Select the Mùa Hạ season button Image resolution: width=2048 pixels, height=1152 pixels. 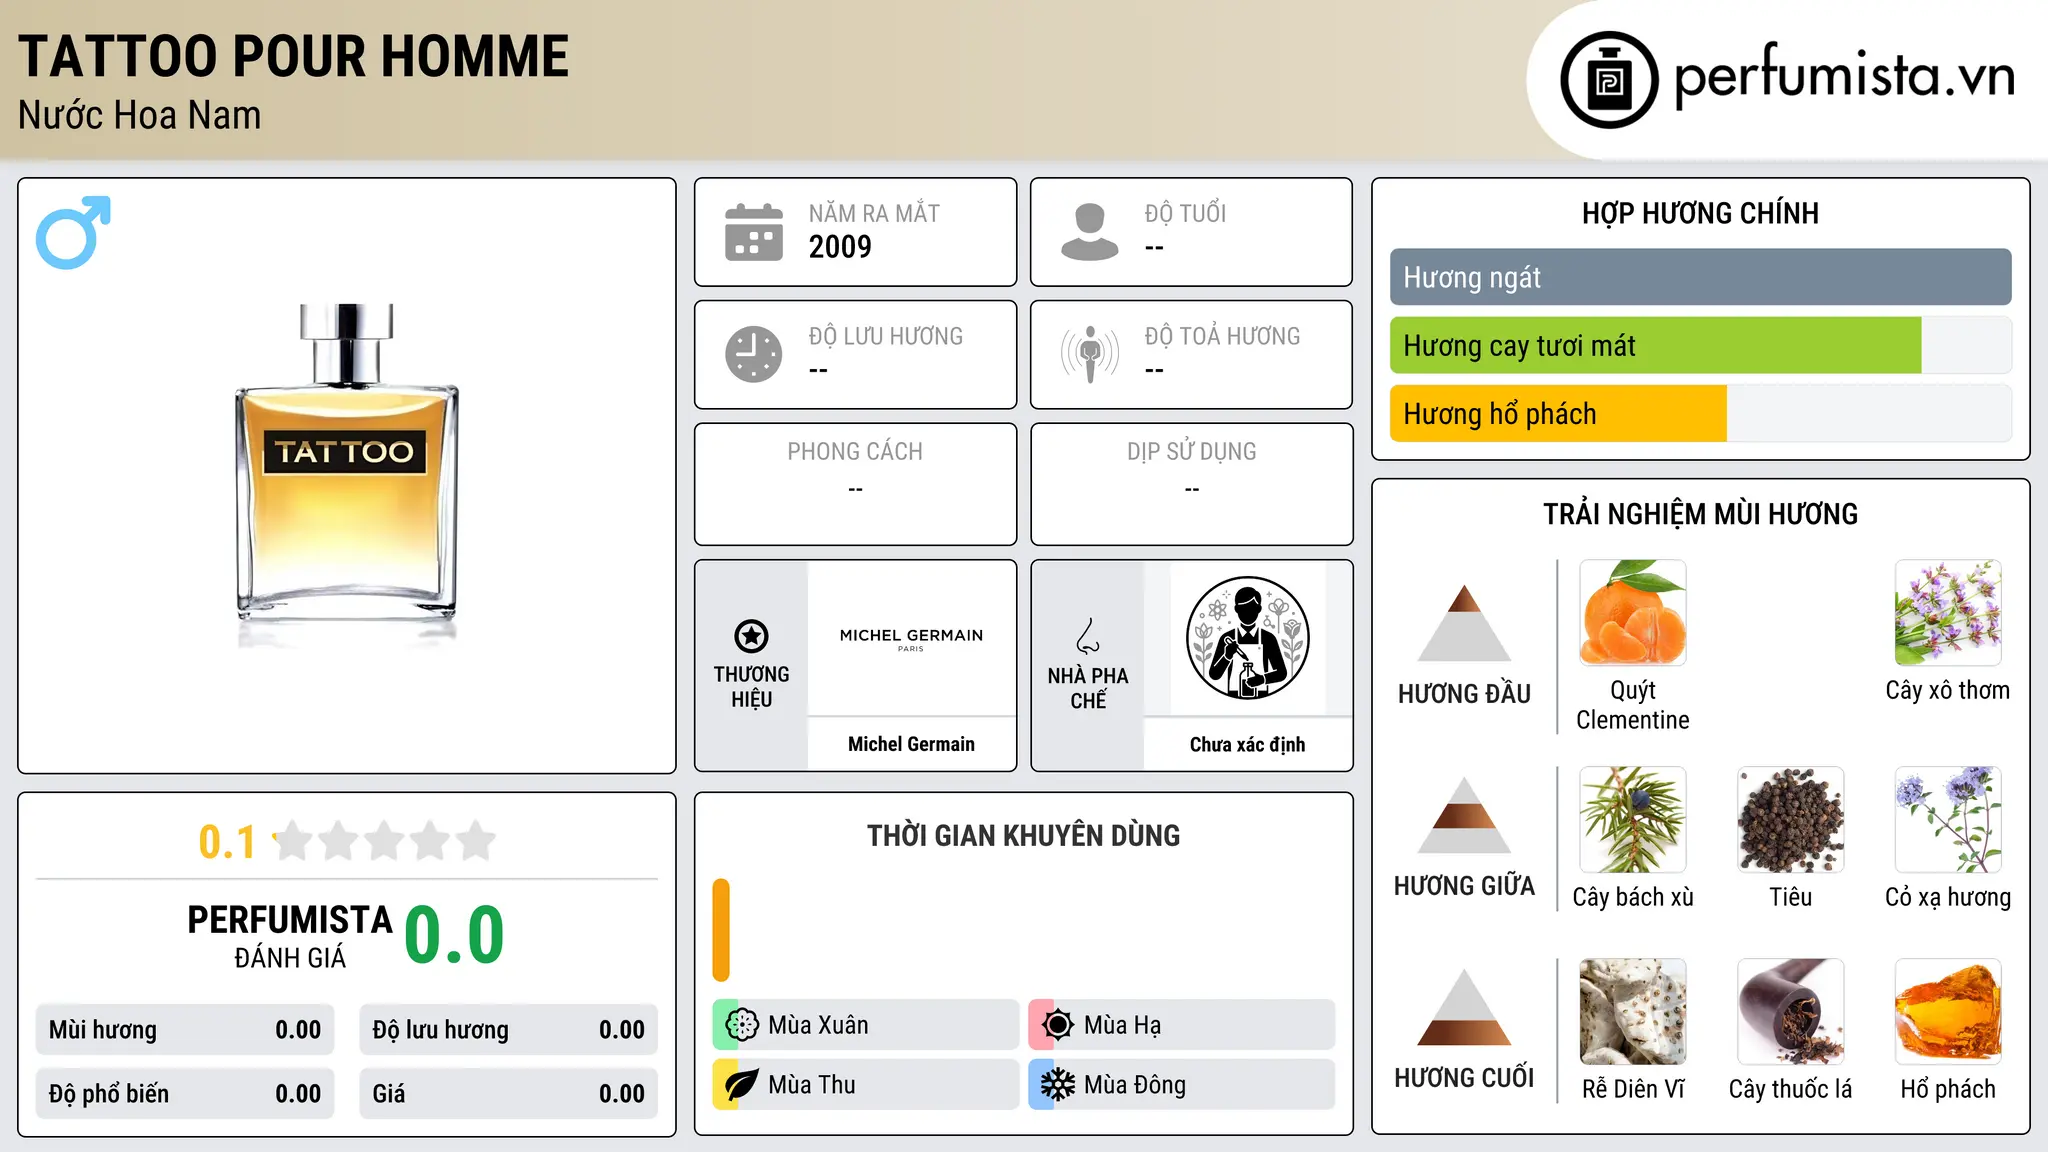pyautogui.click(x=1181, y=1025)
